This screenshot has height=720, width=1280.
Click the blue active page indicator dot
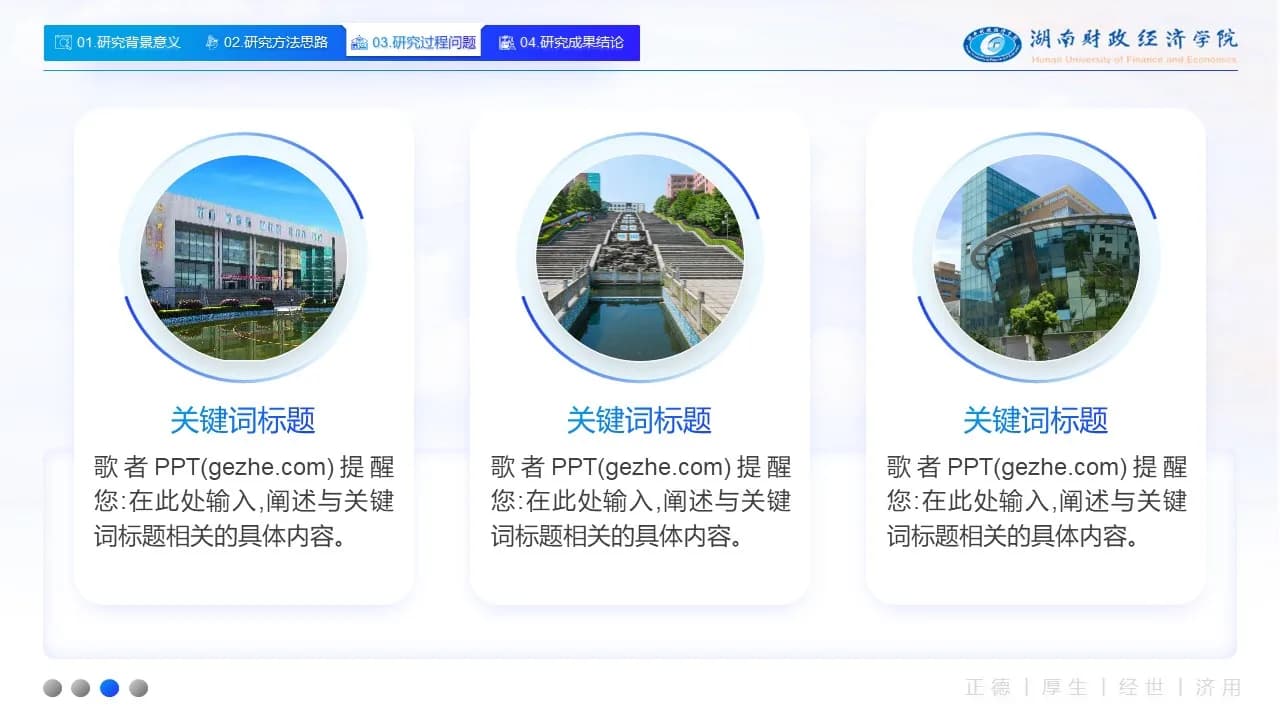point(110,688)
